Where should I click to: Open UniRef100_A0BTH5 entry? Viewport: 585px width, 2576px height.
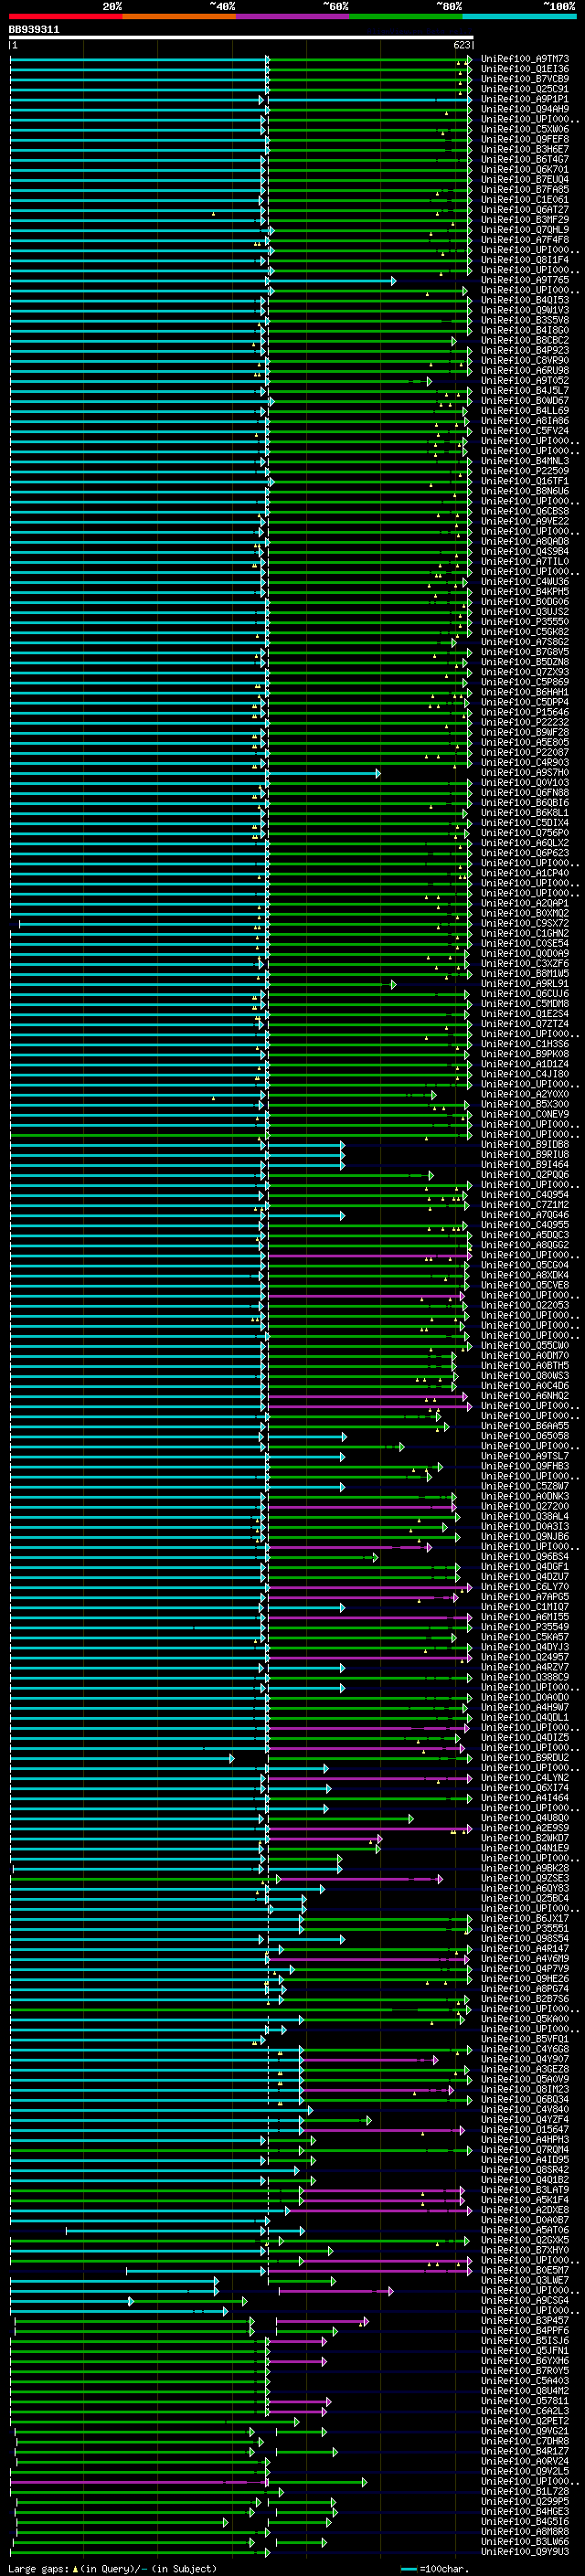click(525, 1365)
